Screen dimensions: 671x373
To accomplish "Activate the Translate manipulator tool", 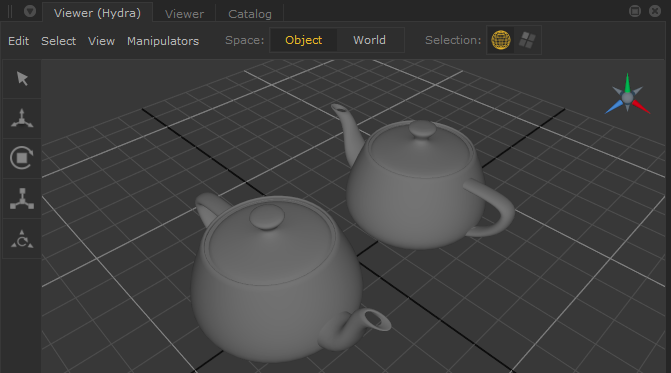I will coord(22,118).
